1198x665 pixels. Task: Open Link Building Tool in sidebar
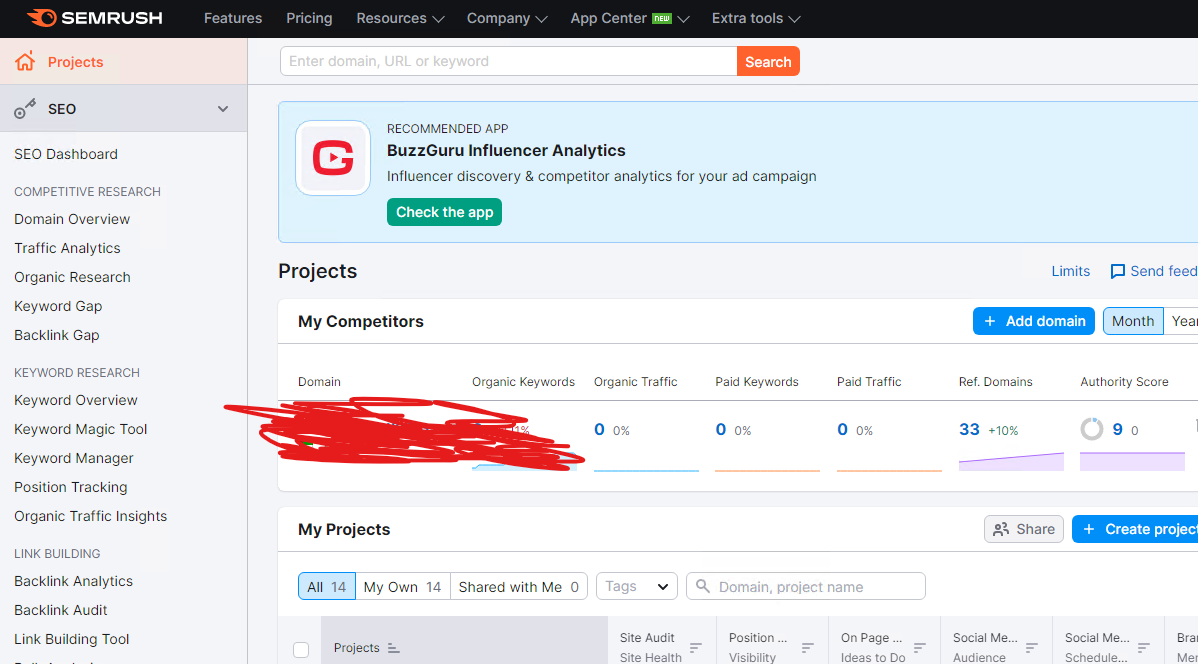(71, 640)
